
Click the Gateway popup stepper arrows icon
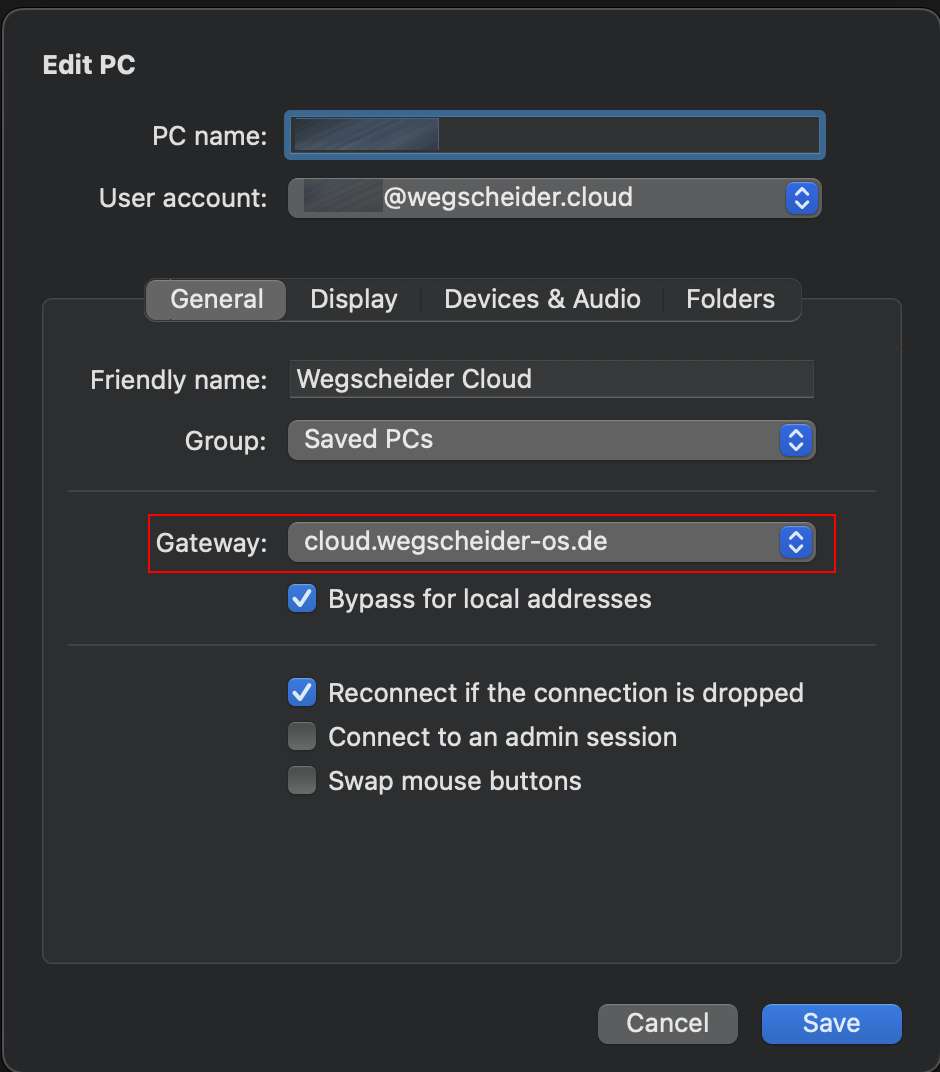pyautogui.click(x=796, y=542)
